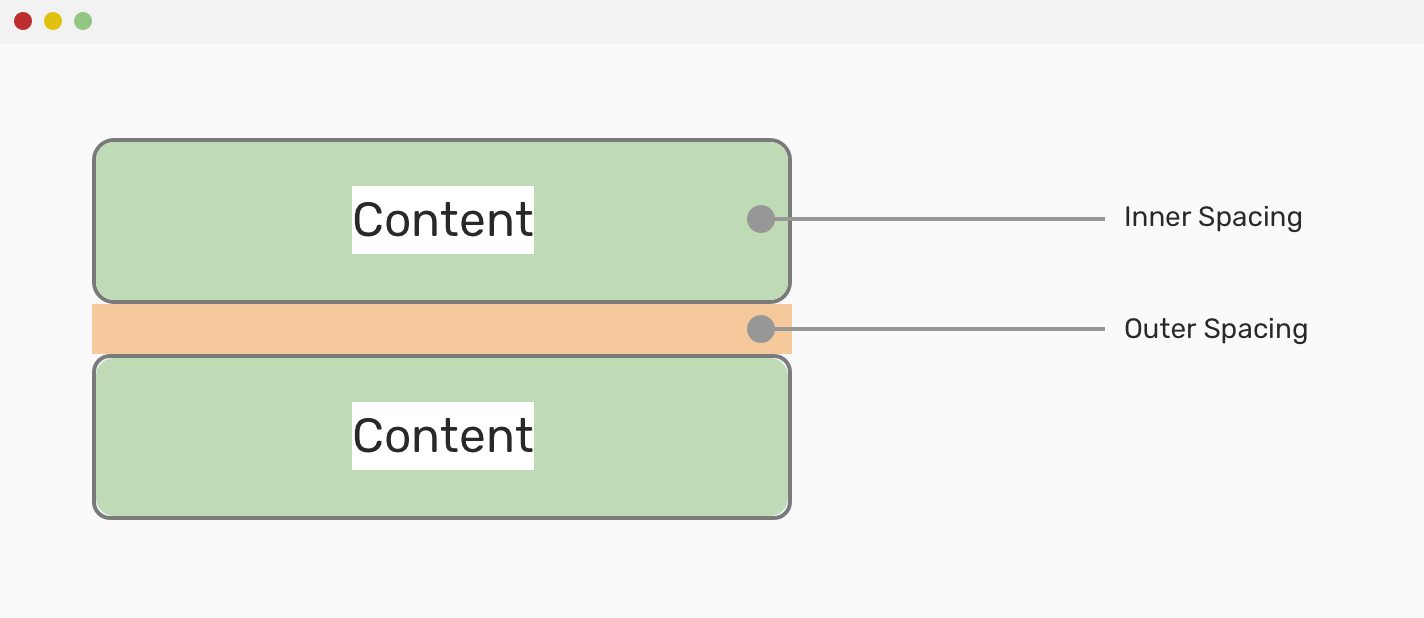This screenshot has height=618, width=1424.
Task: Click blank background below the lower content box
Action: point(442,570)
